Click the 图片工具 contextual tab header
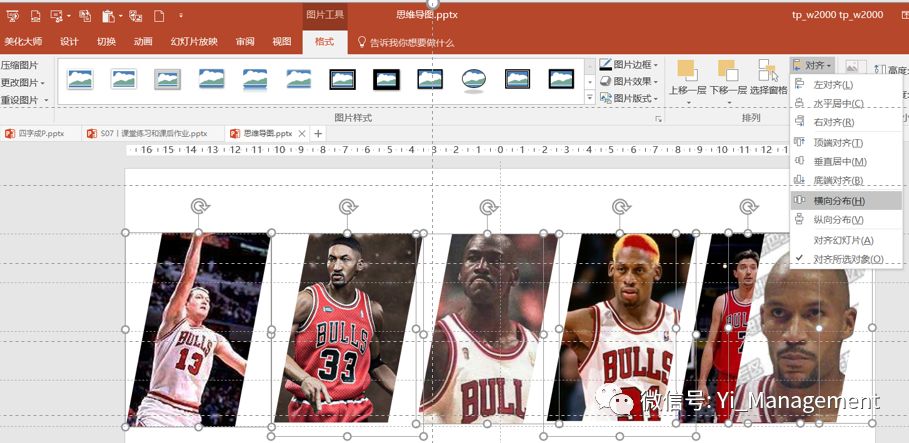 (325, 15)
